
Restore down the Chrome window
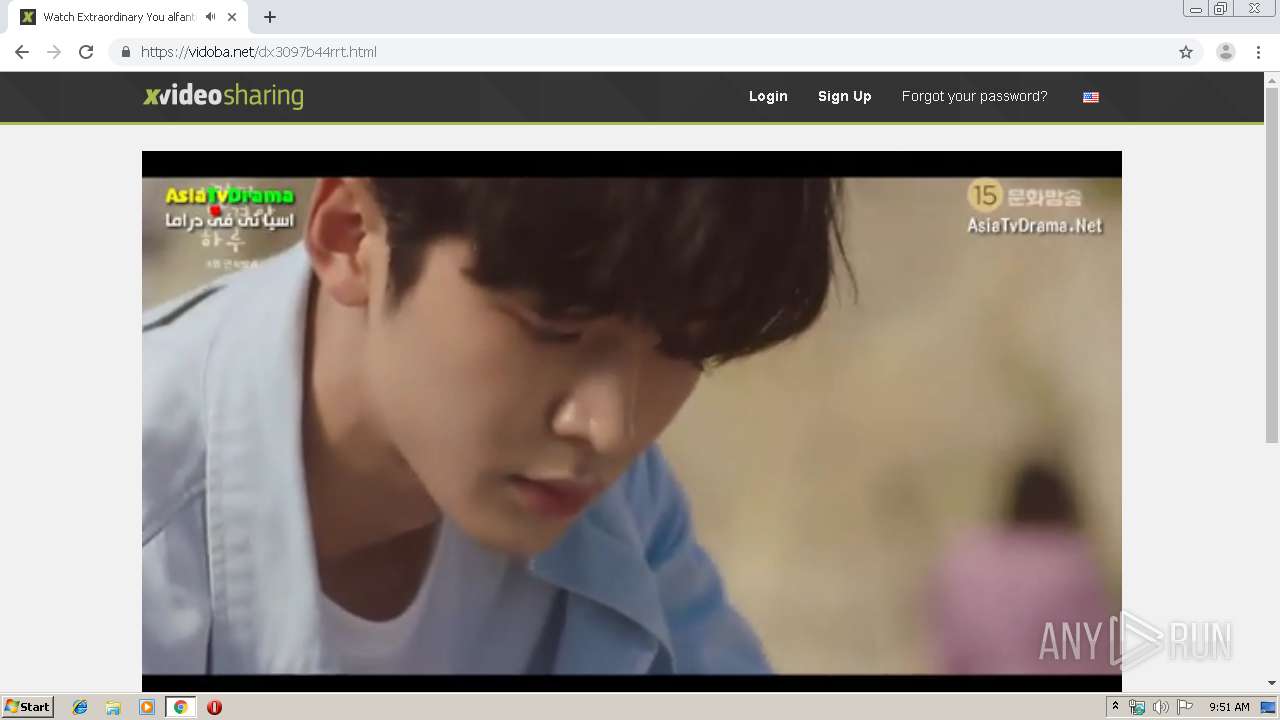[x=1221, y=9]
